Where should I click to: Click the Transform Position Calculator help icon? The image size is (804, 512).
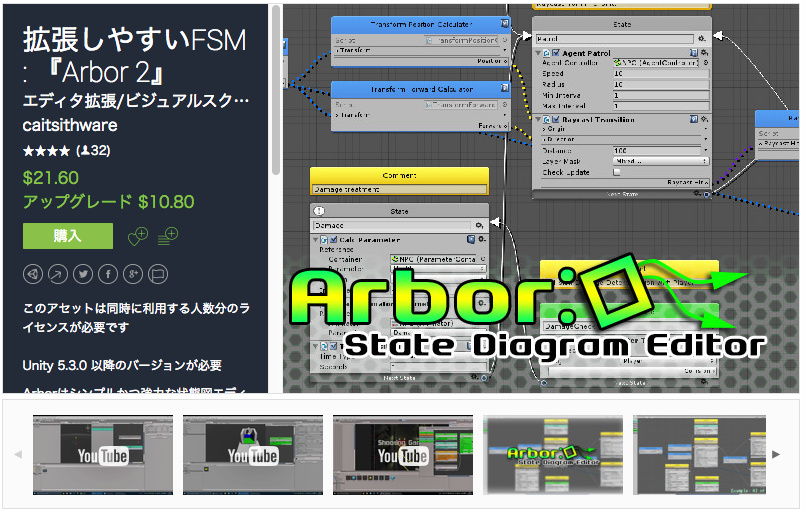click(505, 24)
